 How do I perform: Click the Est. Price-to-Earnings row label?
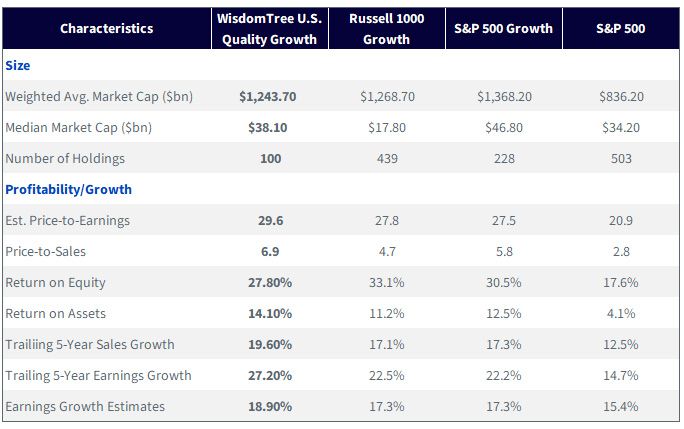coord(68,220)
